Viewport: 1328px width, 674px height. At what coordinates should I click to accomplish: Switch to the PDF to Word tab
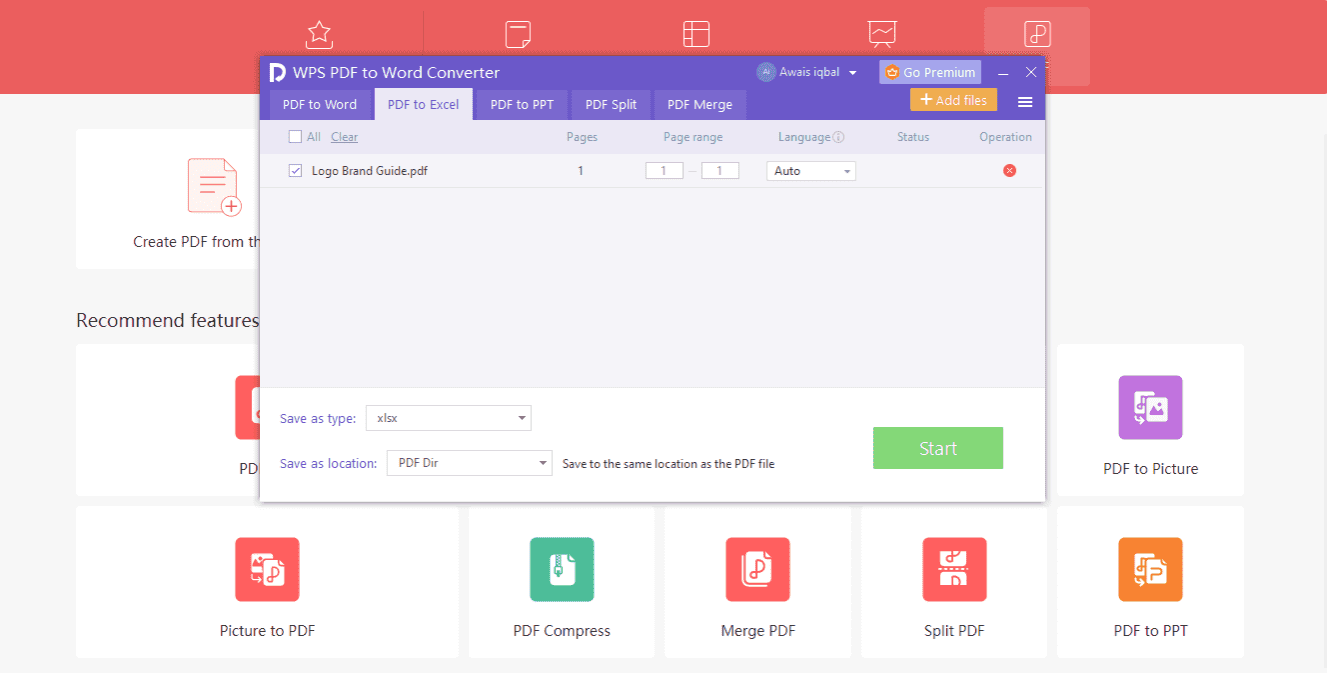[x=320, y=104]
